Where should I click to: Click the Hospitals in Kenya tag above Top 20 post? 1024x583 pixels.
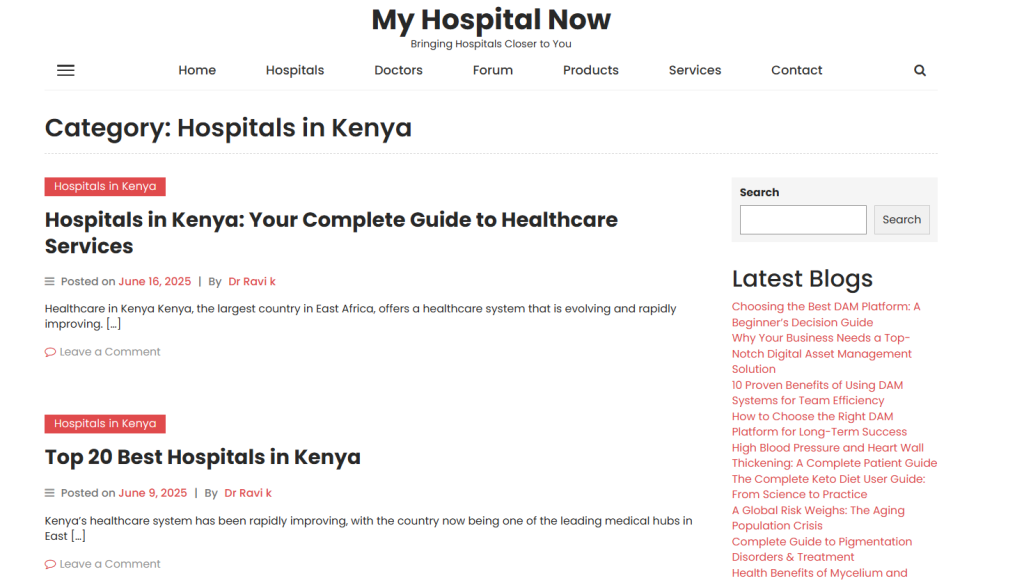coord(105,424)
